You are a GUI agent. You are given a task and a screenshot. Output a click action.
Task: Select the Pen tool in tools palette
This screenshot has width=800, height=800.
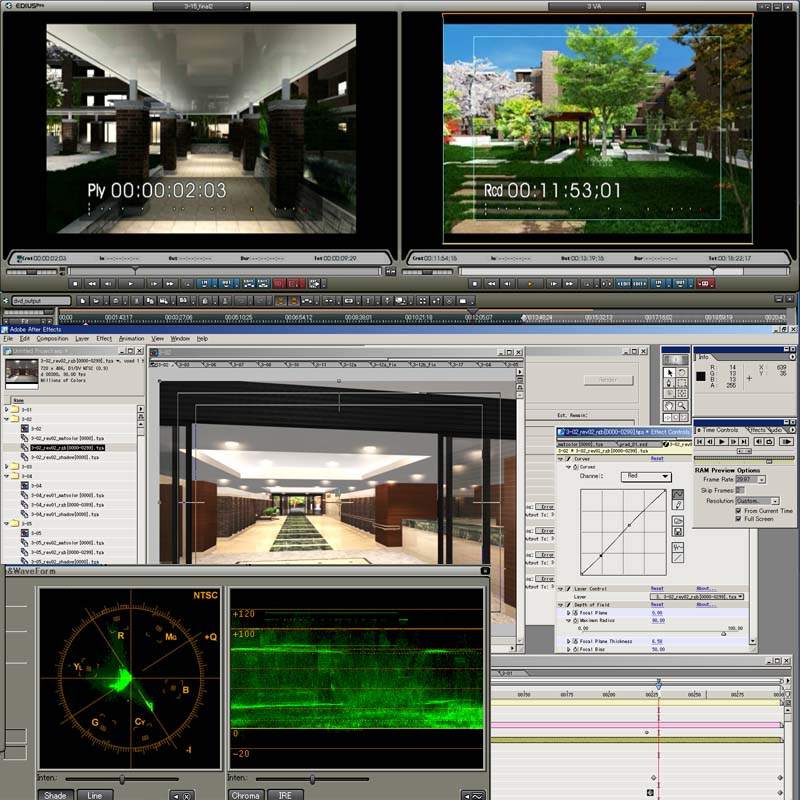(669, 383)
